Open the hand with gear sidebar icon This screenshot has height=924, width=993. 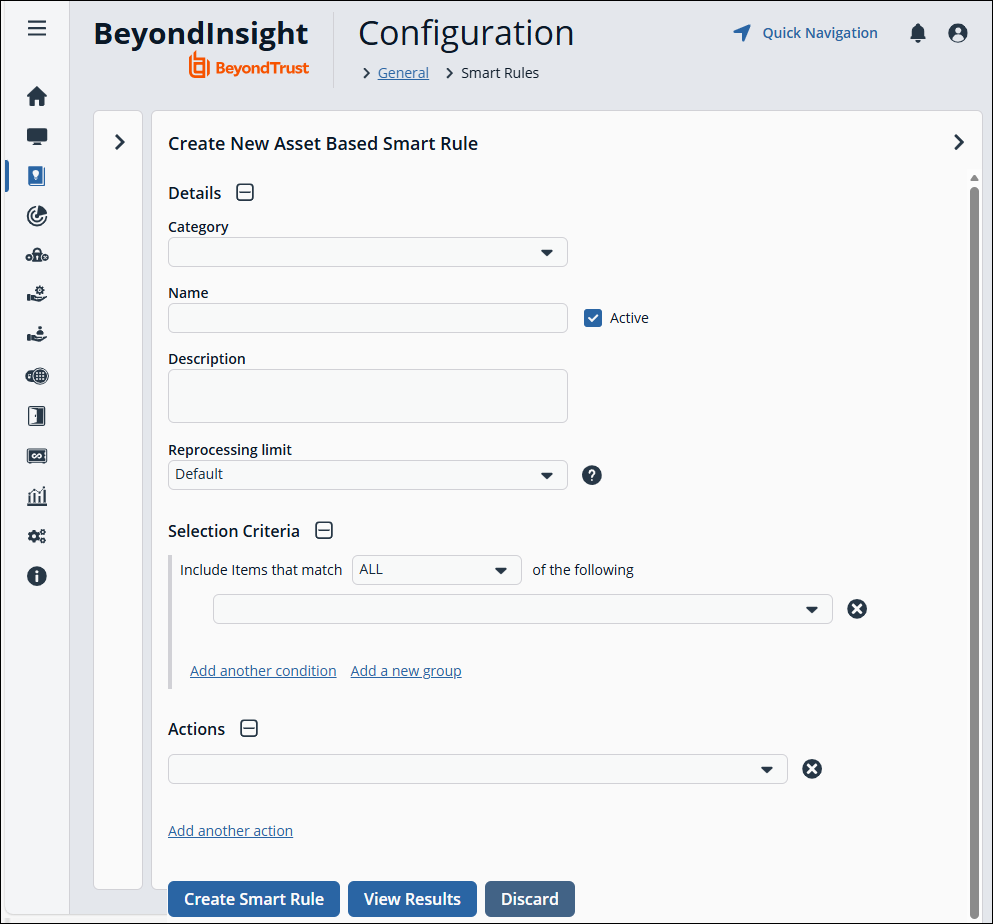pyautogui.click(x=37, y=294)
